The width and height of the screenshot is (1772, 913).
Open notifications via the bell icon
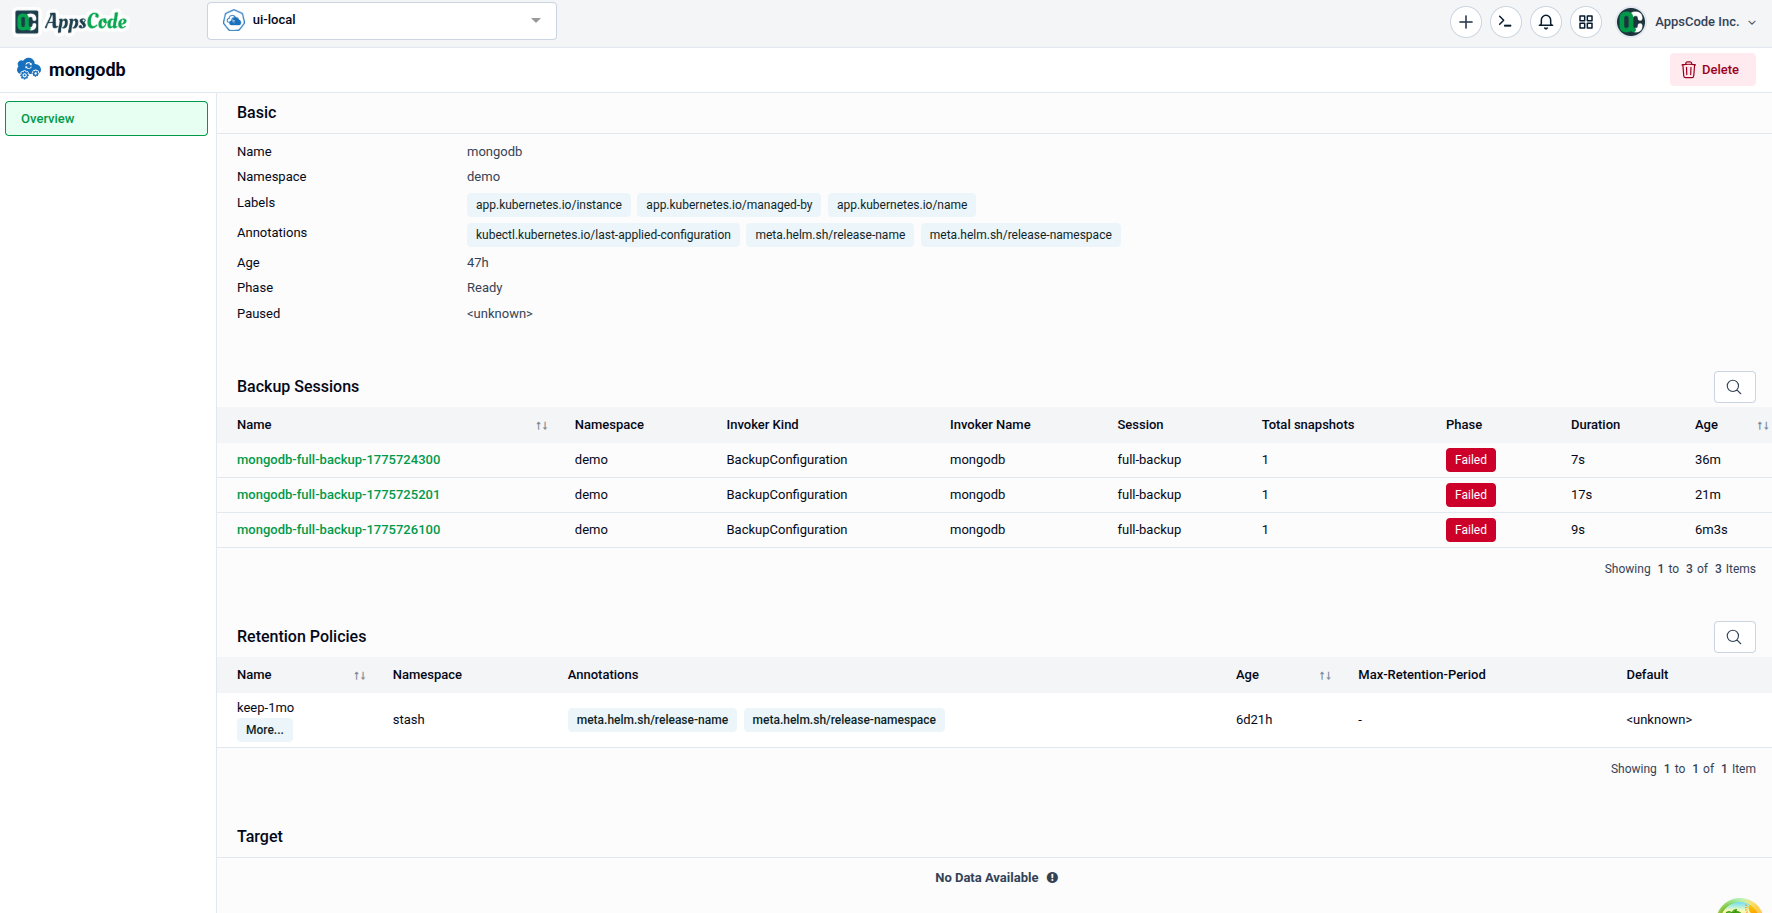pyautogui.click(x=1545, y=21)
